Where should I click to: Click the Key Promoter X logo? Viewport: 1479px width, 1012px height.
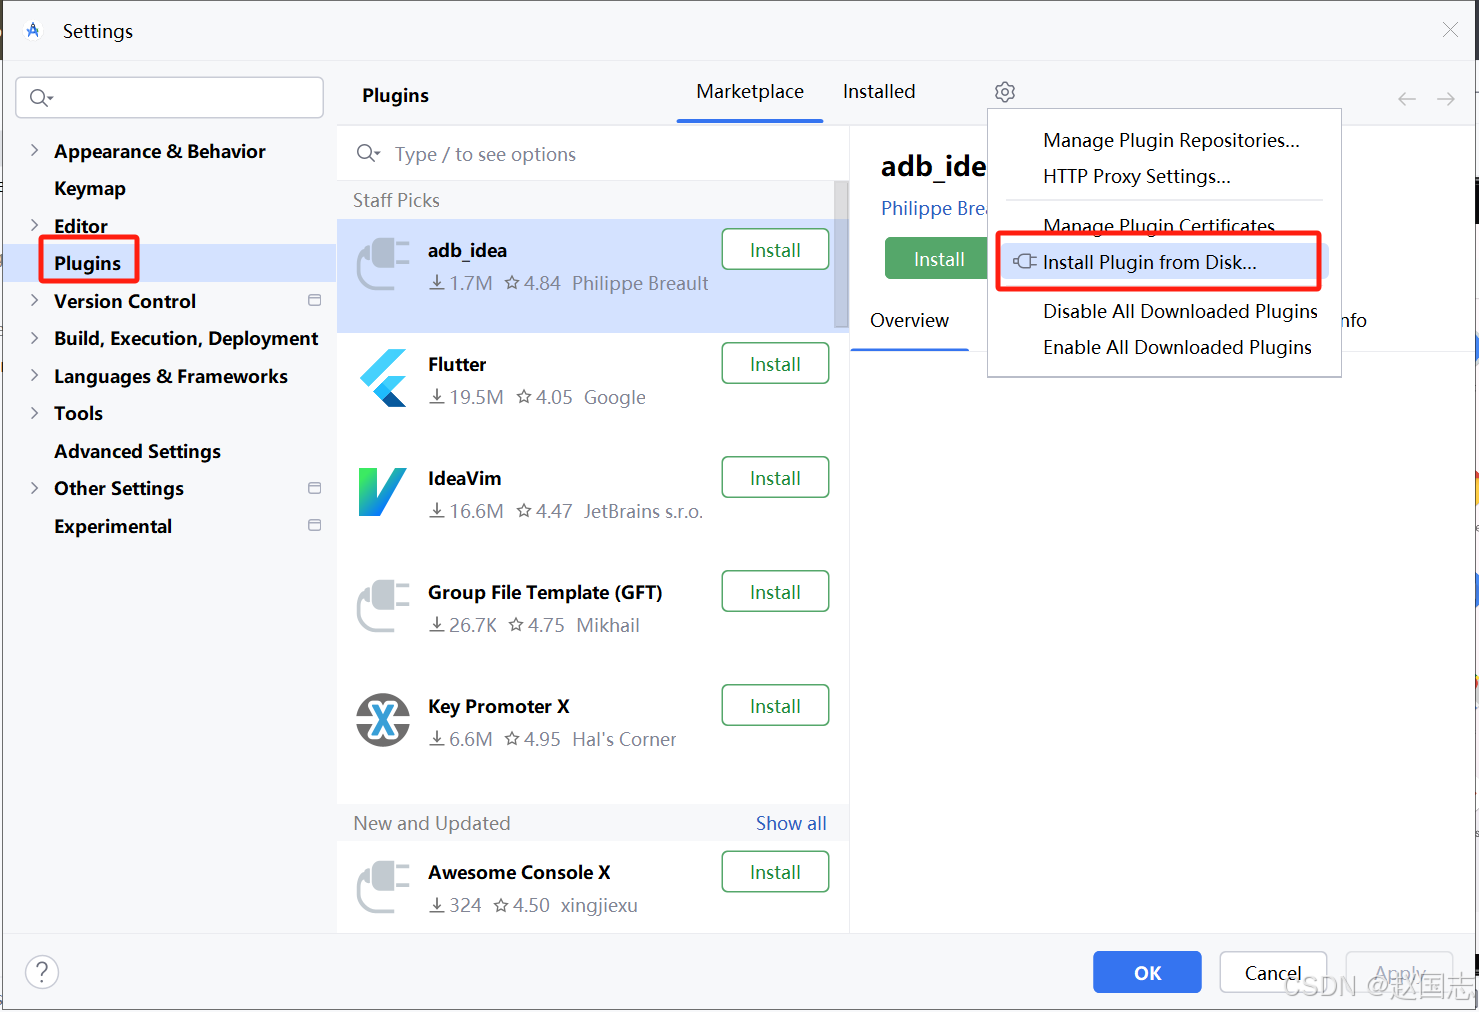coord(383,720)
